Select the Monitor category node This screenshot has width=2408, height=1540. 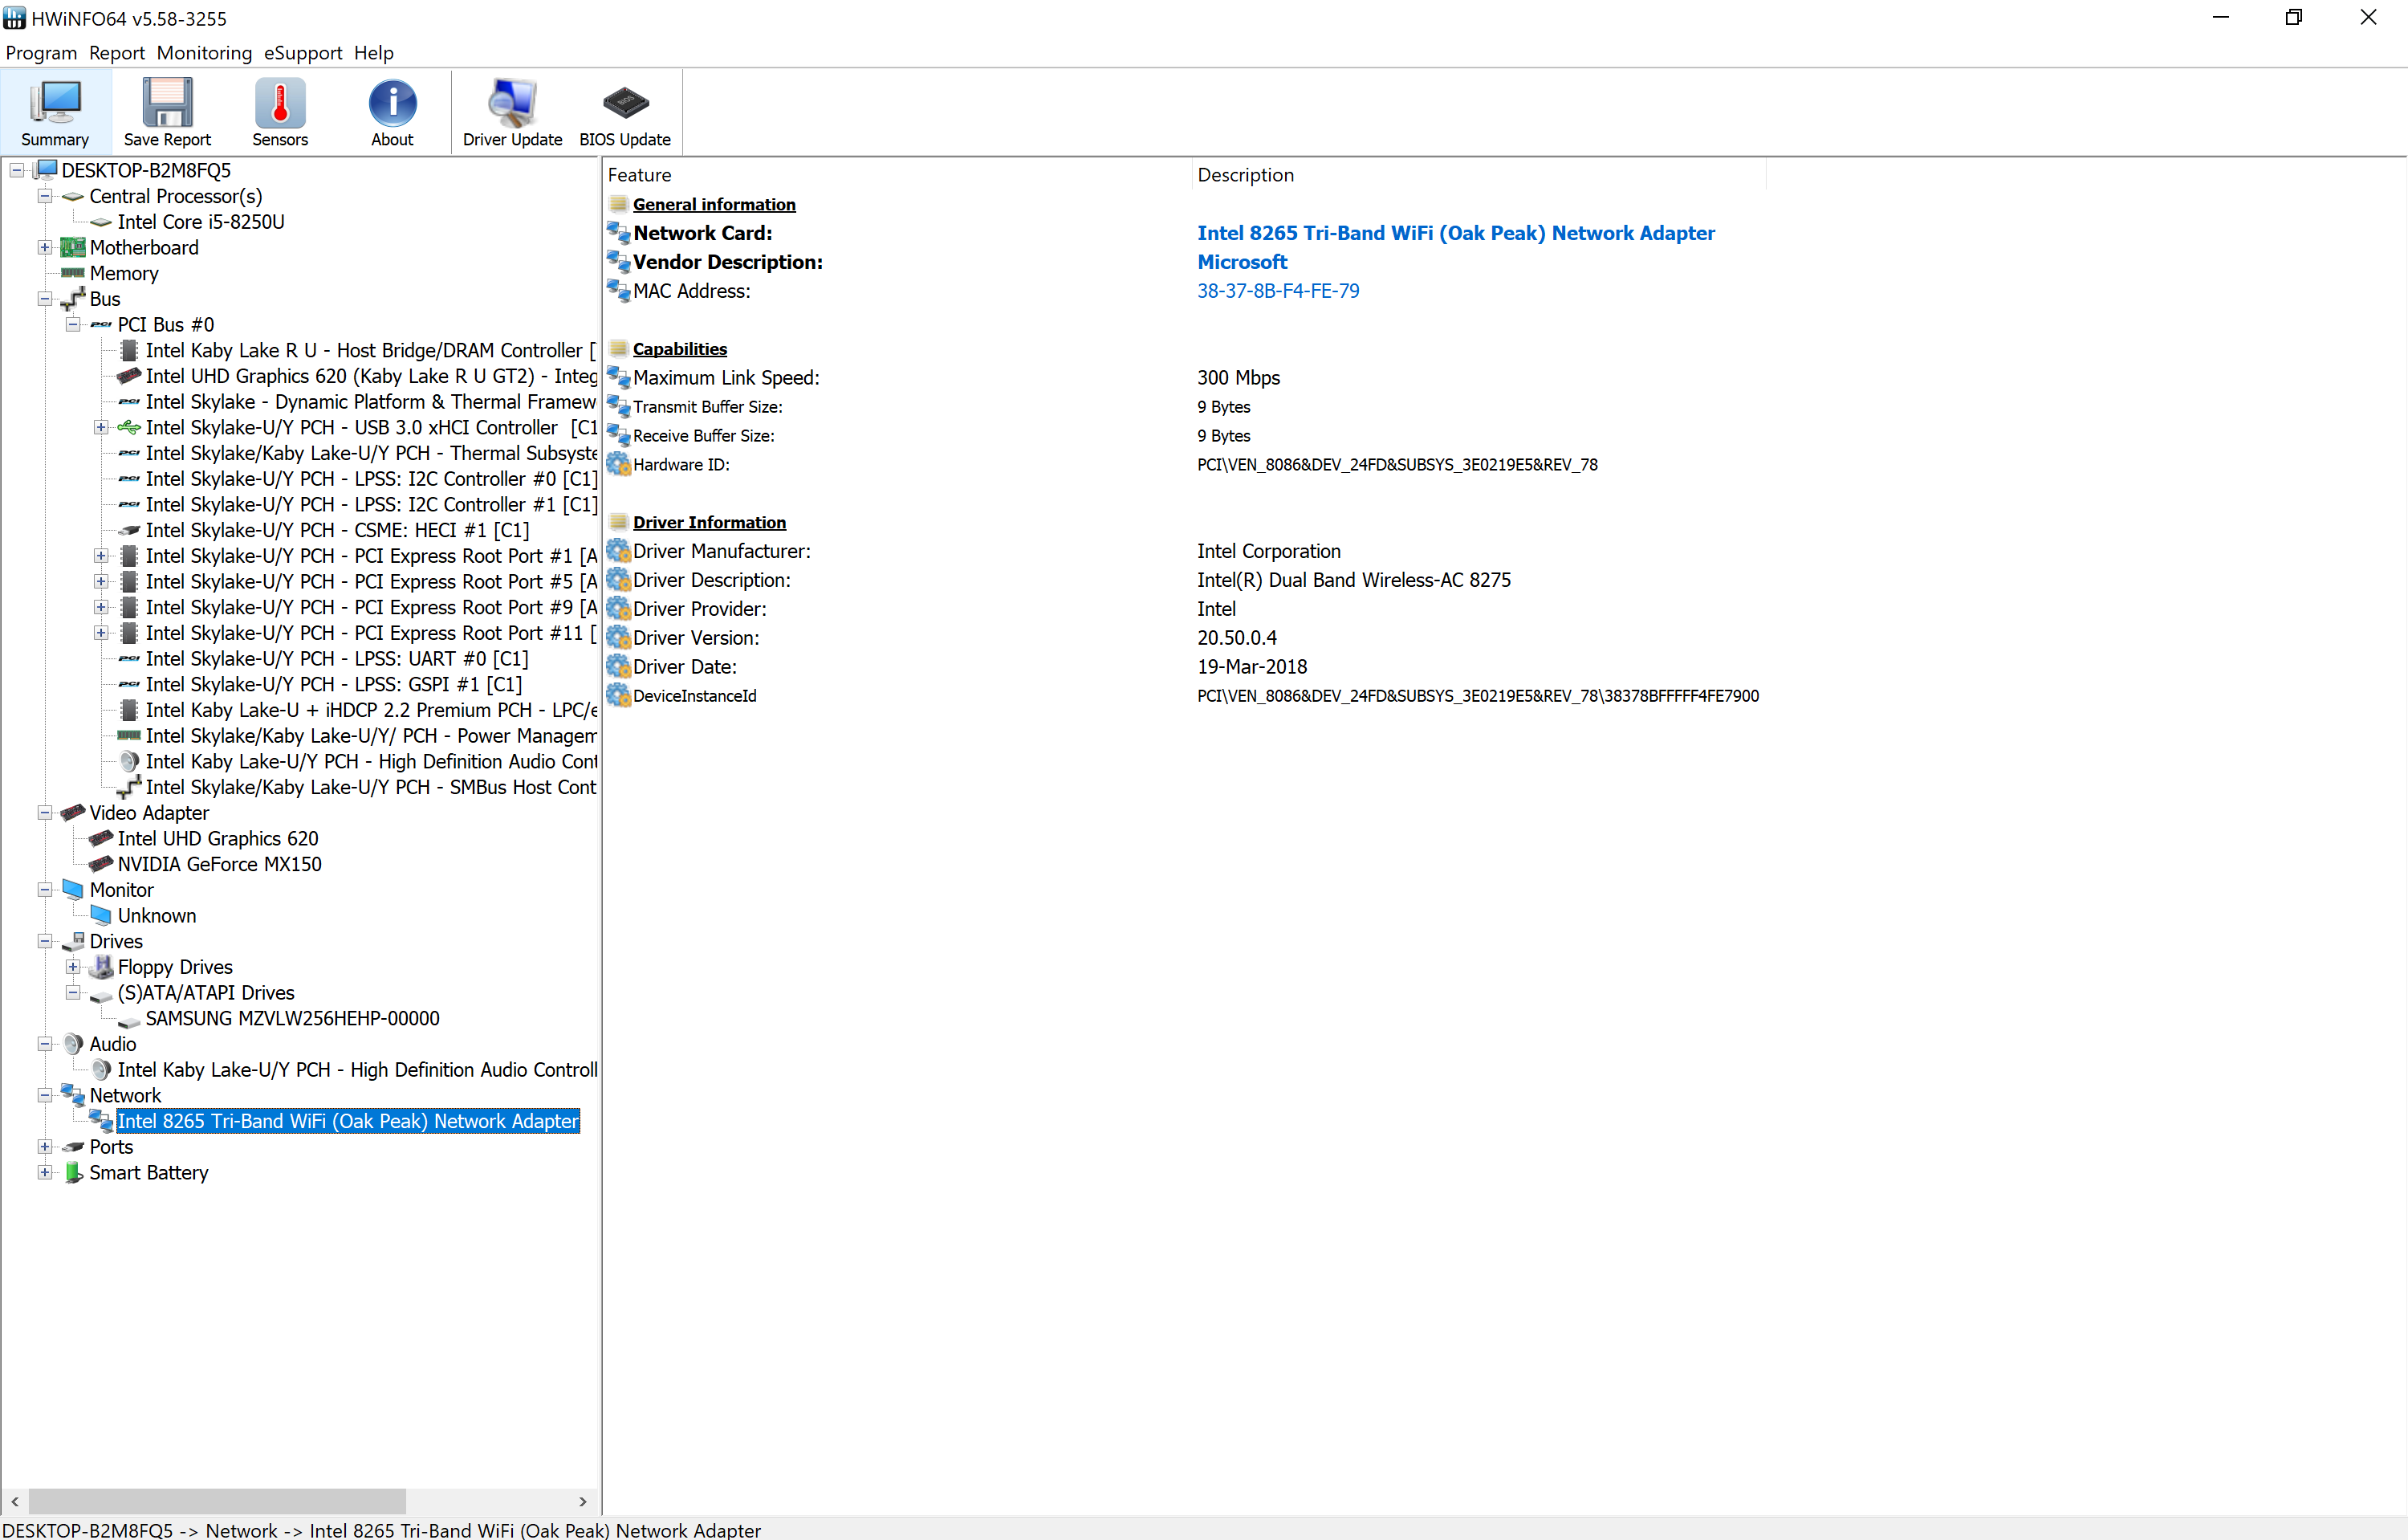click(122, 890)
